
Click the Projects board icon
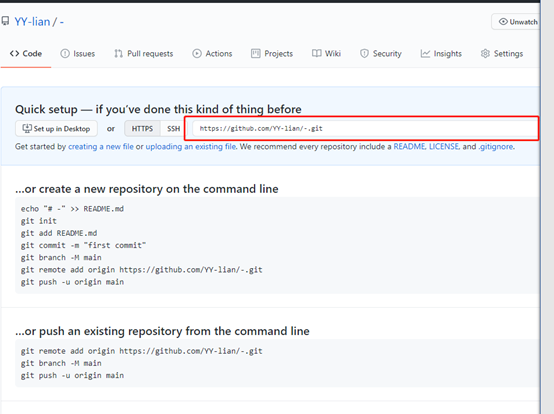pos(255,53)
